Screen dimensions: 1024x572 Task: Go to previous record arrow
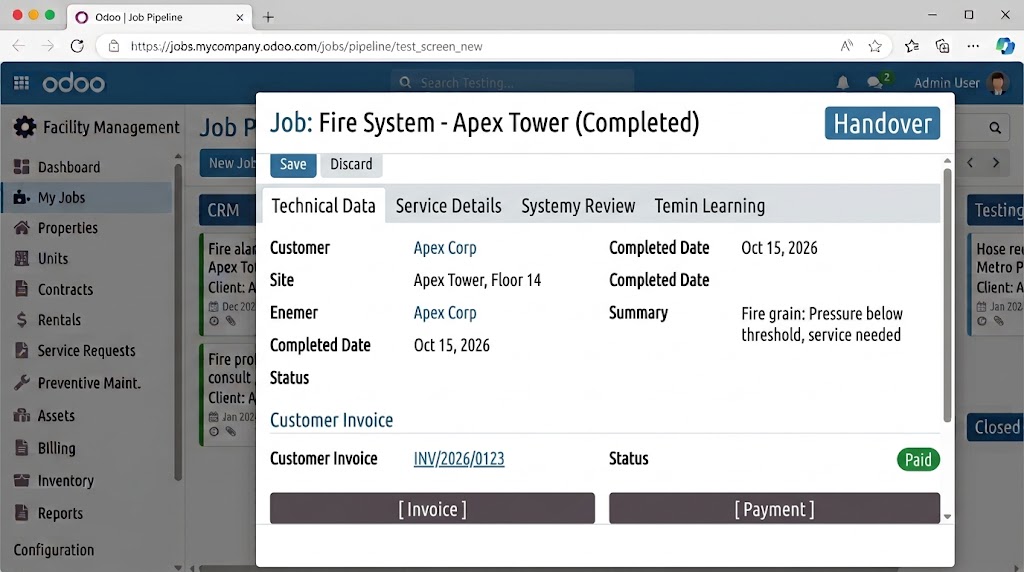pos(970,163)
